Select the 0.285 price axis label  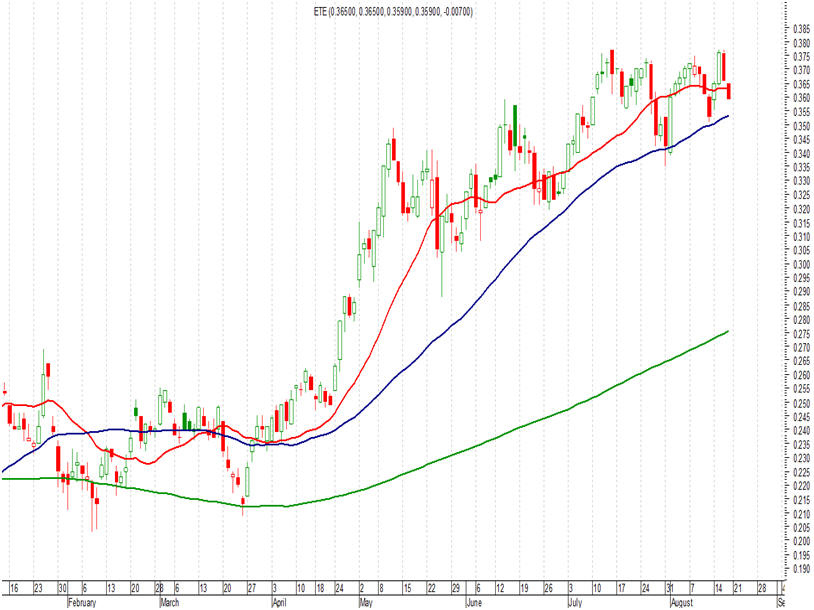click(803, 306)
